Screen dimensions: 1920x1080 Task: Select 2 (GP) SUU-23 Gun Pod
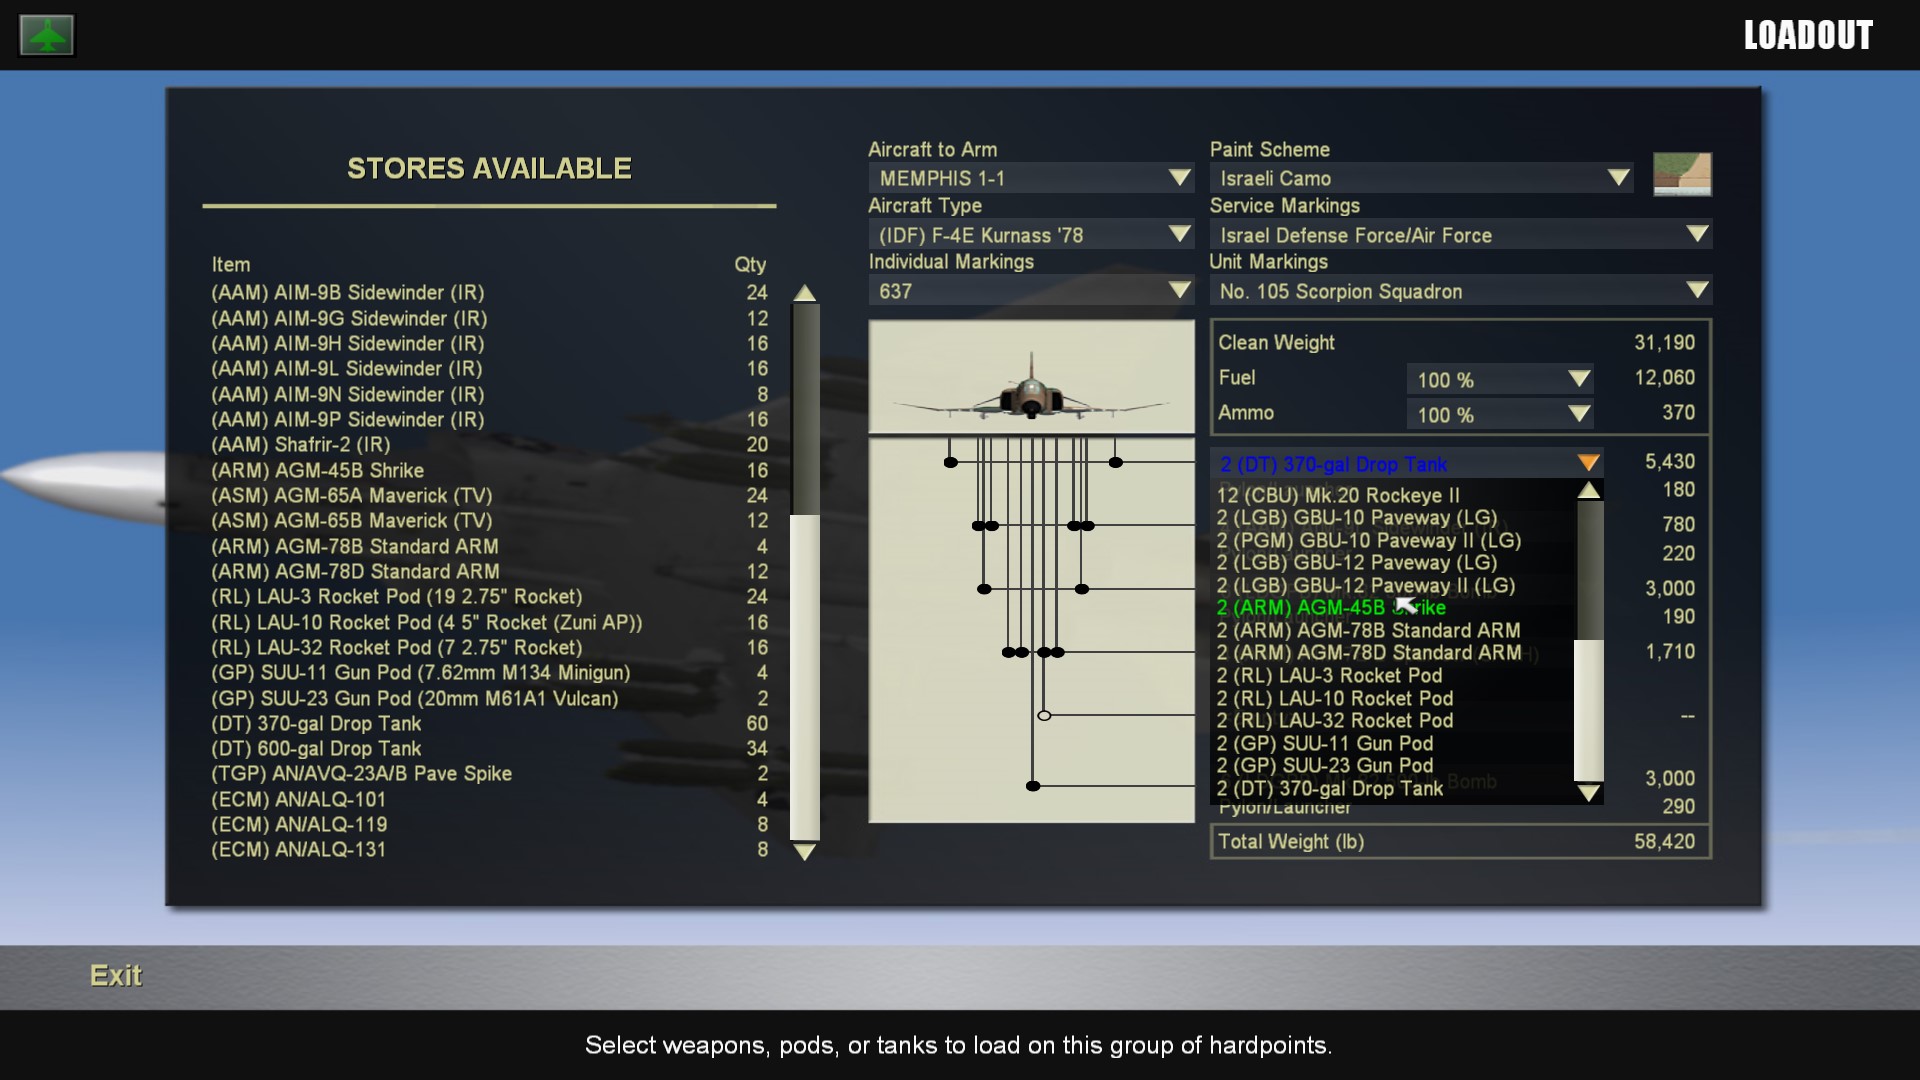pos(1325,766)
